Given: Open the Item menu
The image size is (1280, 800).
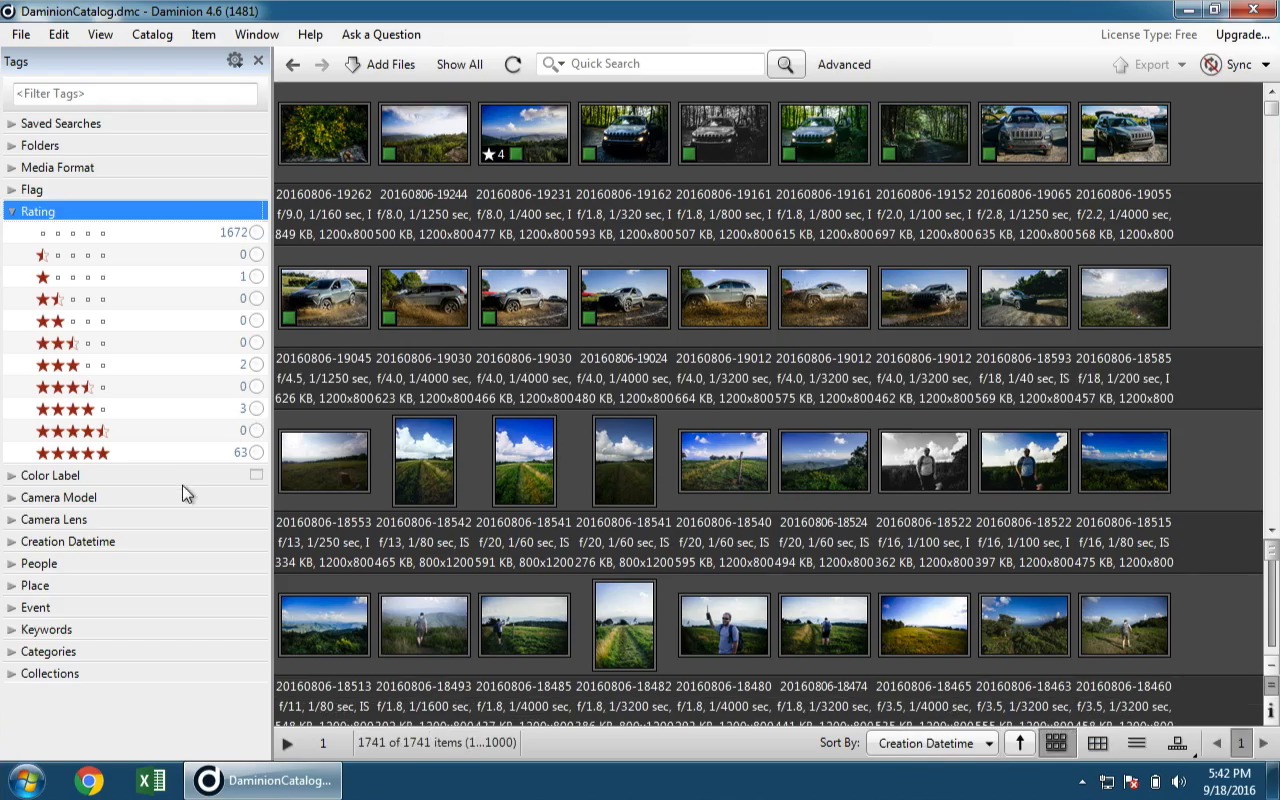Looking at the screenshot, I should coord(203,34).
